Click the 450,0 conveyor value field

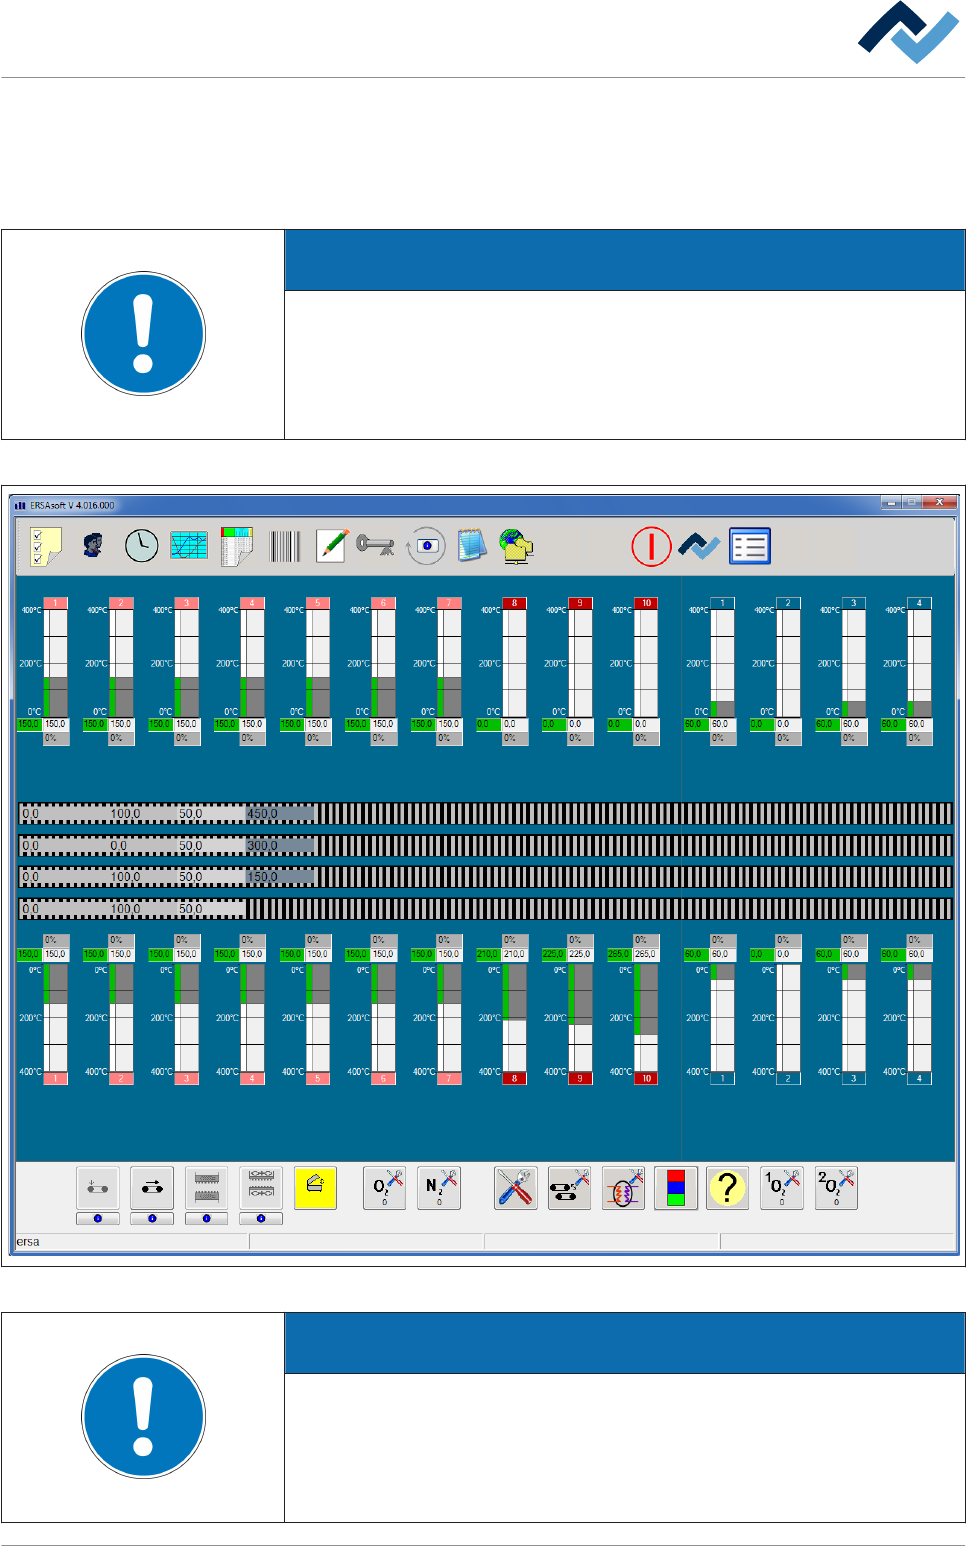[280, 814]
